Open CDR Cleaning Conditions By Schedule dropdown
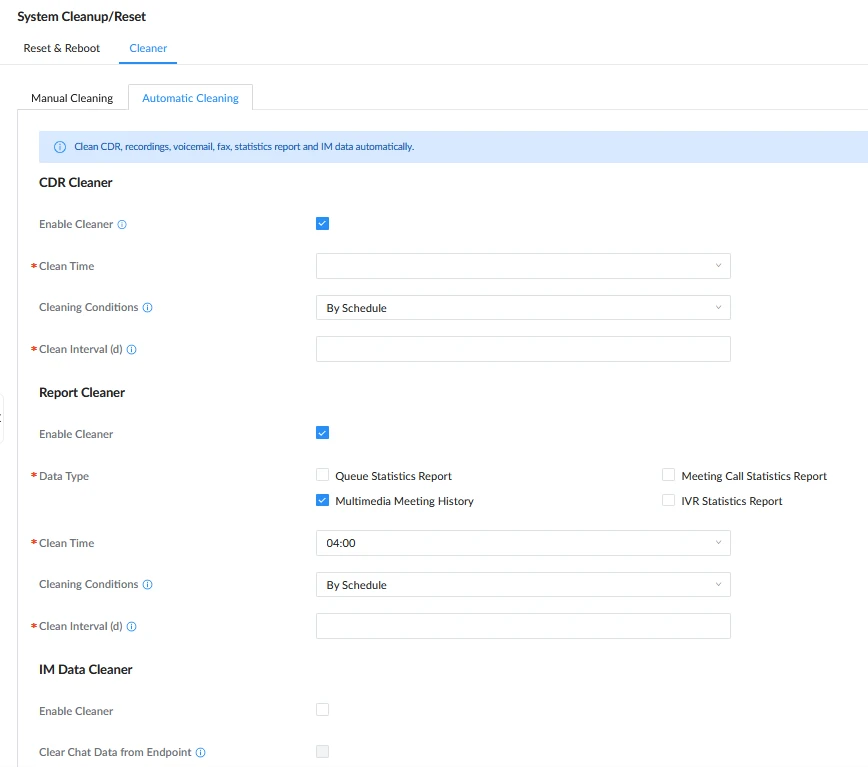Viewport: 868px width, 767px height. tap(523, 308)
